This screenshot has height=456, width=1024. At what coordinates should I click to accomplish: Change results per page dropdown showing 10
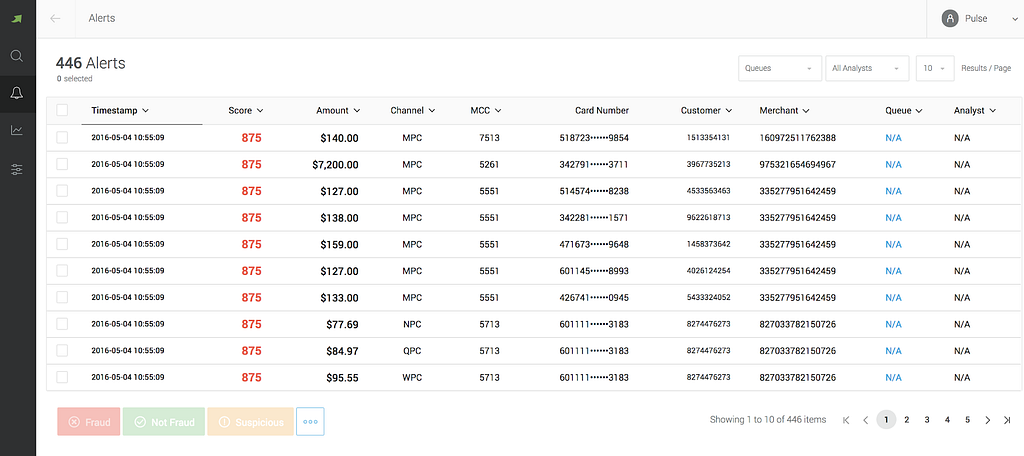[x=935, y=68]
